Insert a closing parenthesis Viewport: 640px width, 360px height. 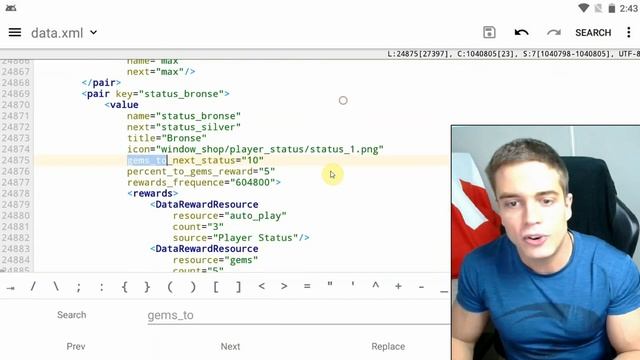click(x=193, y=287)
